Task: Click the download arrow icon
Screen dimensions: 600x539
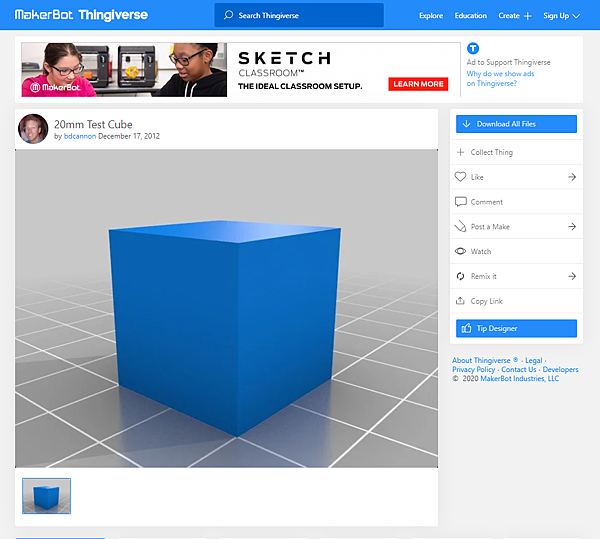Action: (x=466, y=124)
